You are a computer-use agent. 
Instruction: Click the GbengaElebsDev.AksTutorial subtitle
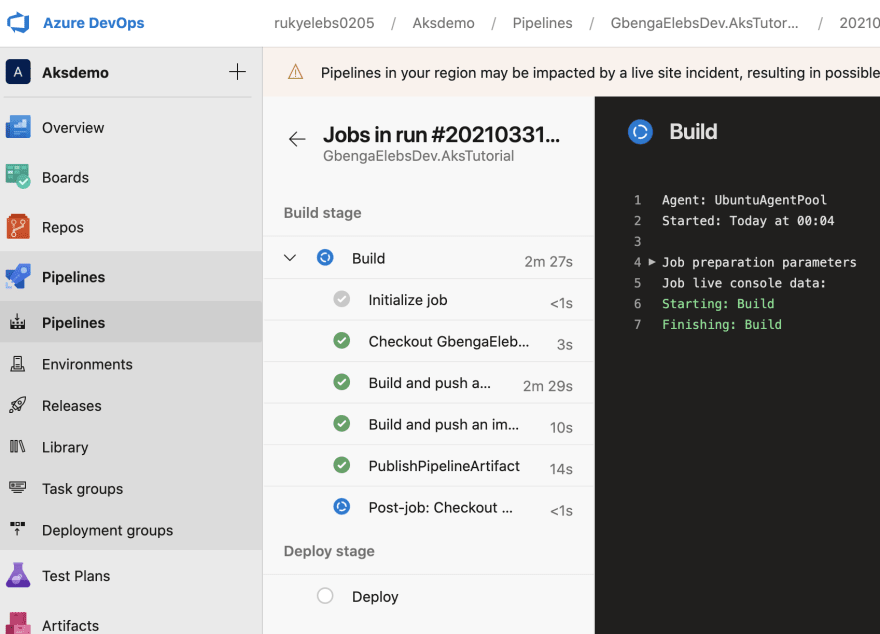[418, 156]
